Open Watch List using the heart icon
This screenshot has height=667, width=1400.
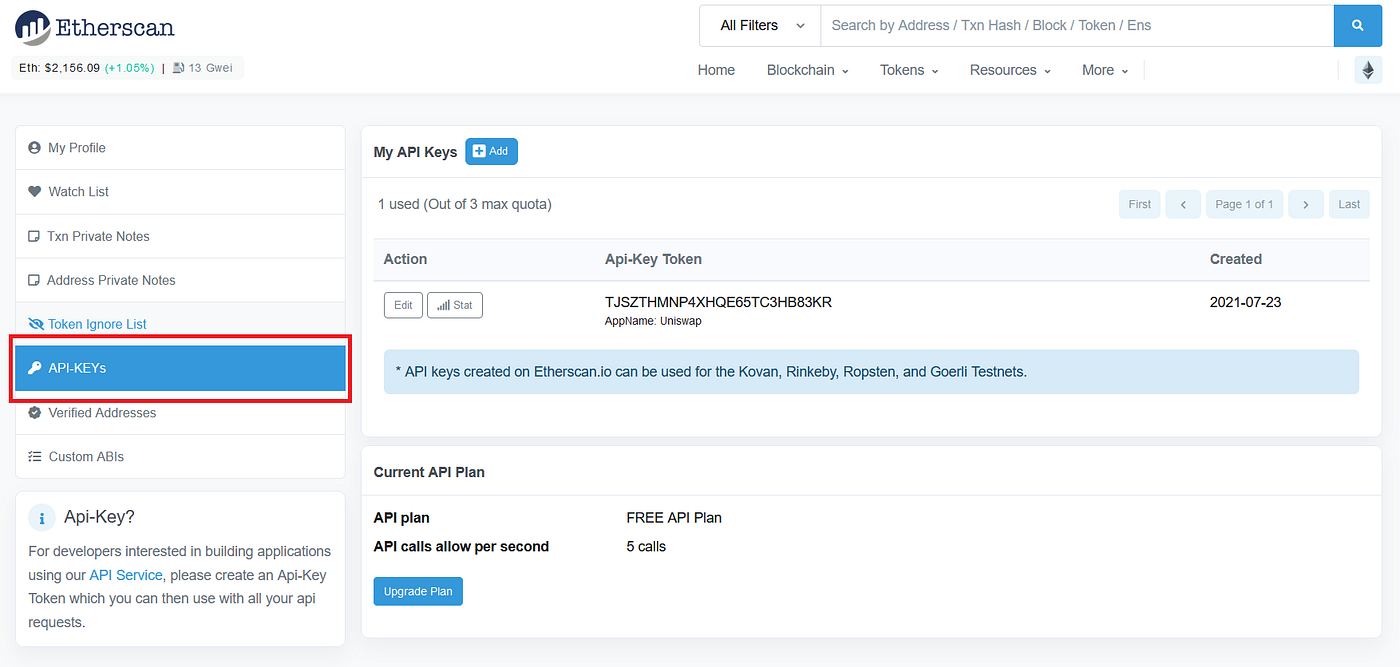point(35,191)
